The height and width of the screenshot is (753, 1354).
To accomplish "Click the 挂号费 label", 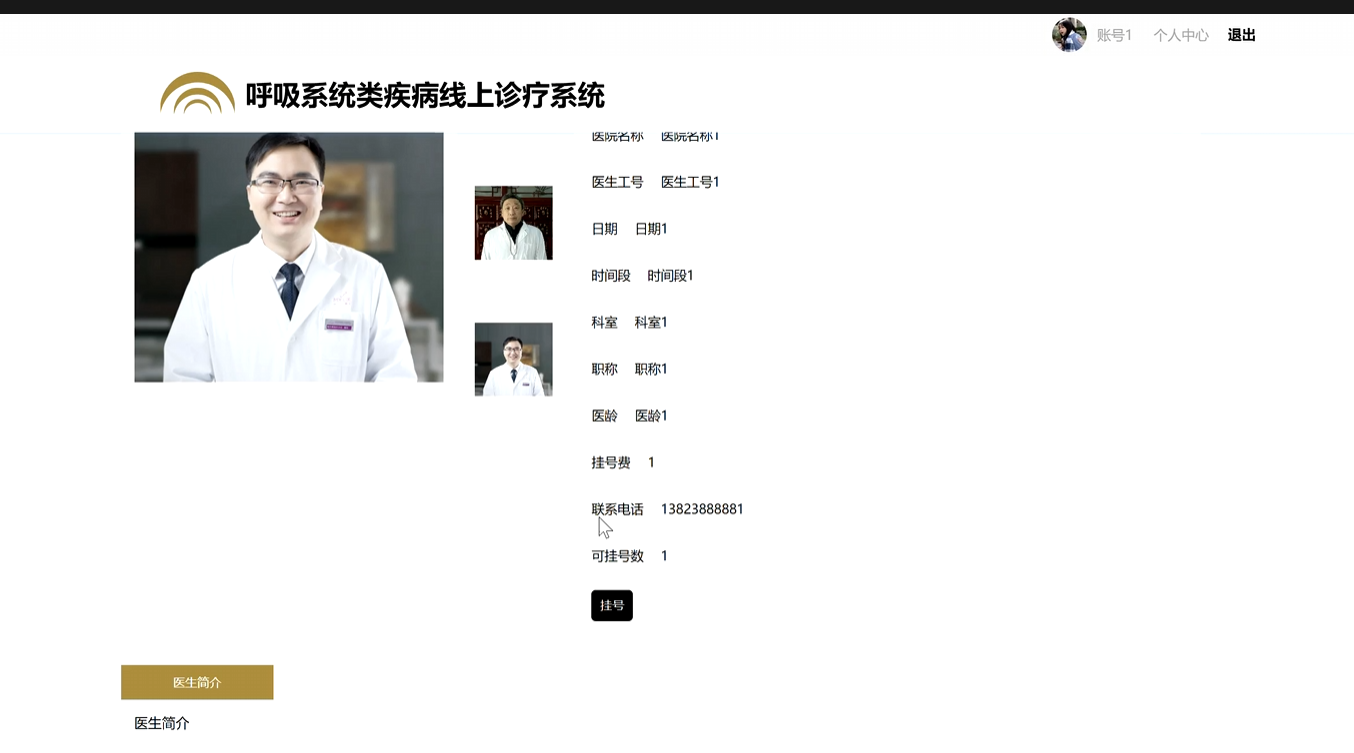I will (611, 462).
